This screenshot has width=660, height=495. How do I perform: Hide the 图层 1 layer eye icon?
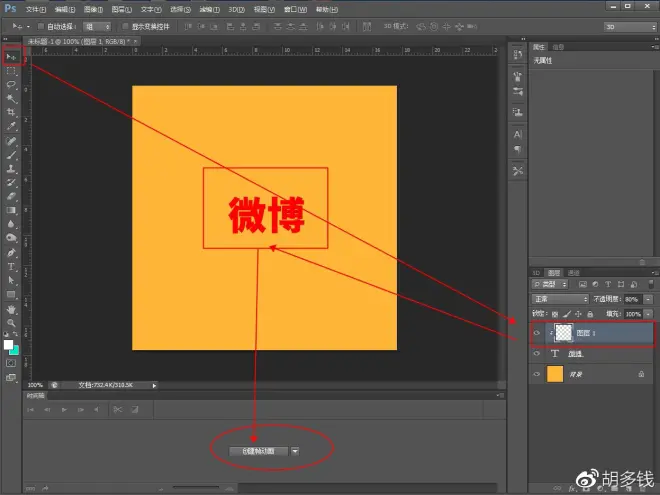tap(537, 333)
